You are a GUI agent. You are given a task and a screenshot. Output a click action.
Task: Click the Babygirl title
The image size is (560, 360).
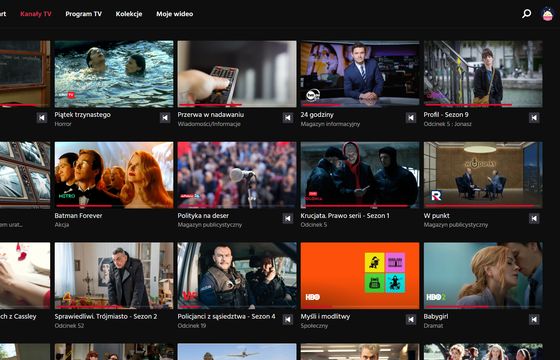point(436,316)
